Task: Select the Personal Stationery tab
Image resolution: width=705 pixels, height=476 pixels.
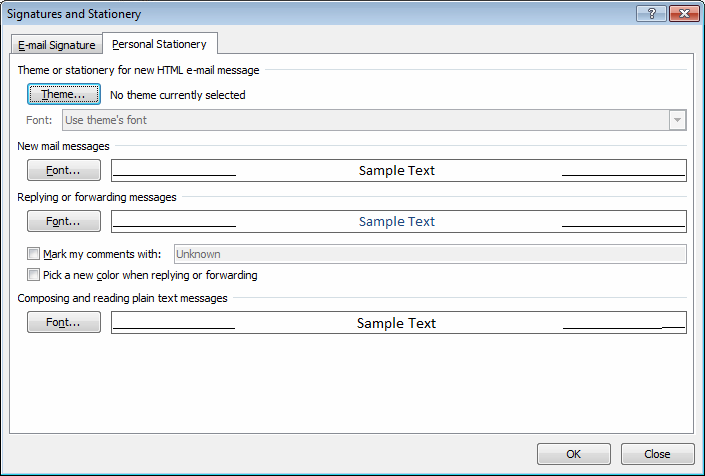Action: [x=160, y=44]
